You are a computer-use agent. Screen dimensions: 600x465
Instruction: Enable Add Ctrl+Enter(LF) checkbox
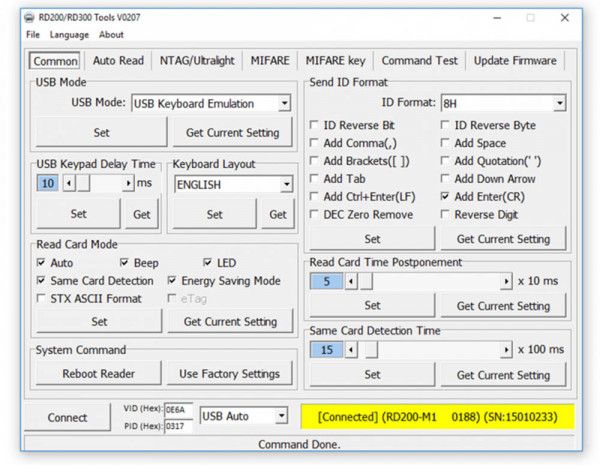tap(314, 197)
